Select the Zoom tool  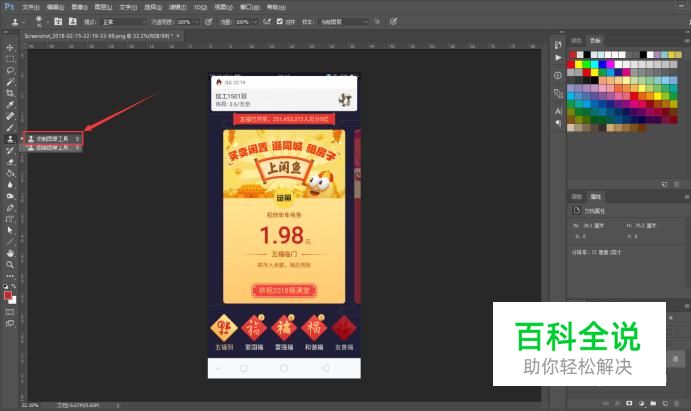pyautogui.click(x=10, y=265)
